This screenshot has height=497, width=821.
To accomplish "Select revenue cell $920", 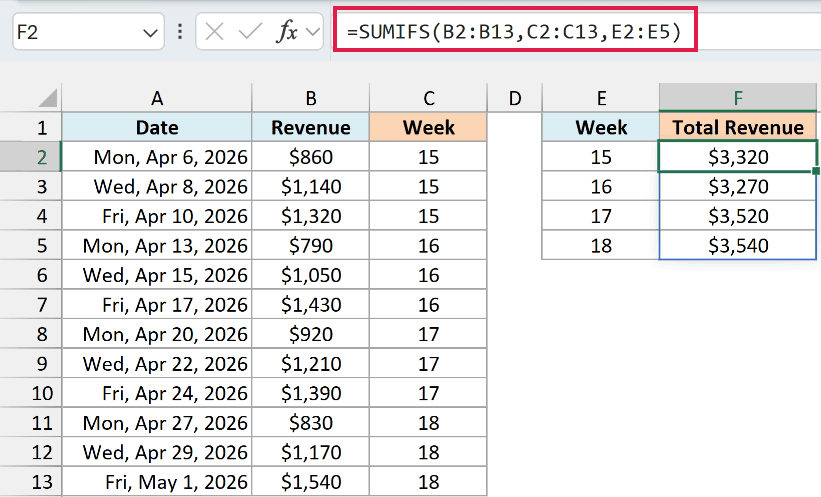I will (x=310, y=334).
